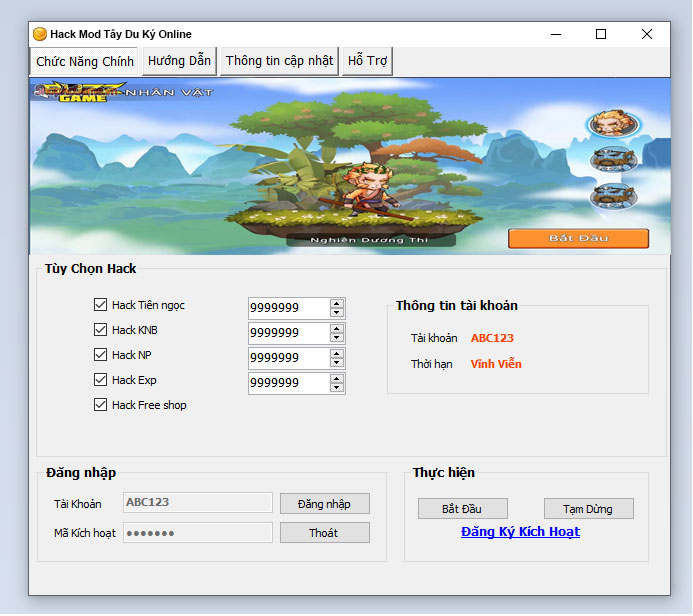
Task: Uncheck the Hack NP checkbox
Action: pyautogui.click(x=100, y=355)
